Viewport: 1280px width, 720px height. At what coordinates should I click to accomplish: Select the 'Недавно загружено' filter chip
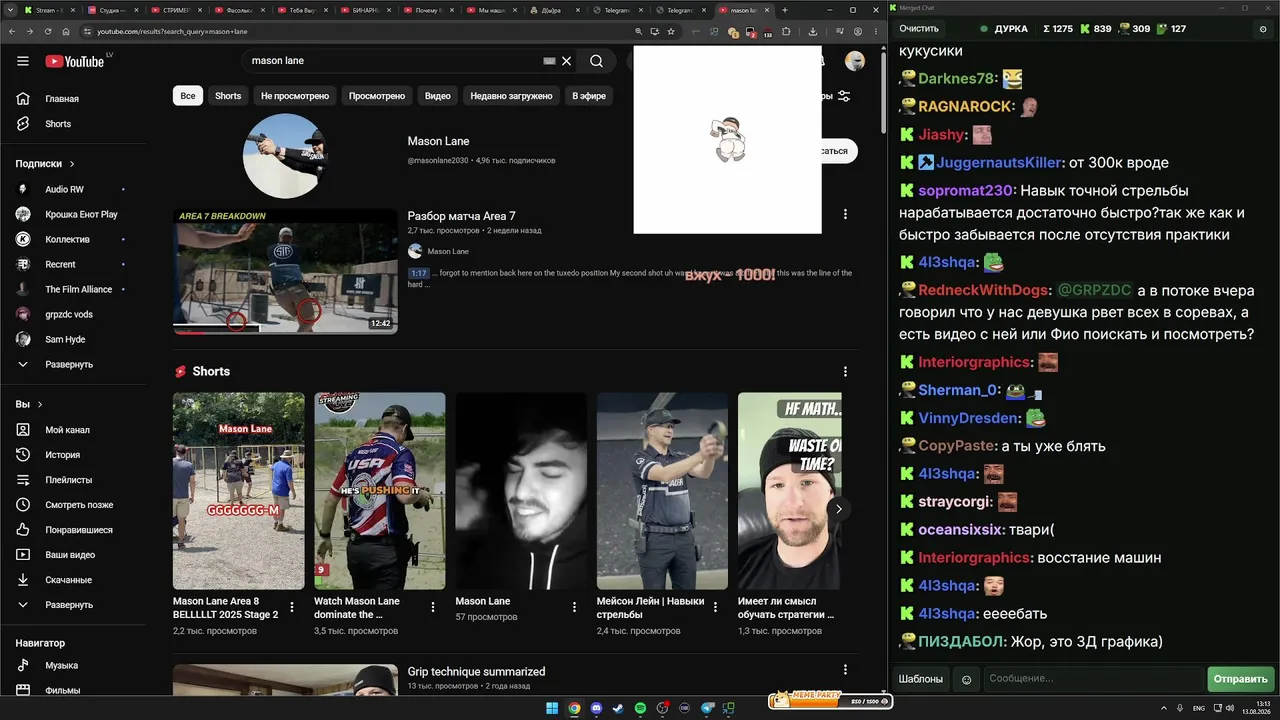(511, 96)
